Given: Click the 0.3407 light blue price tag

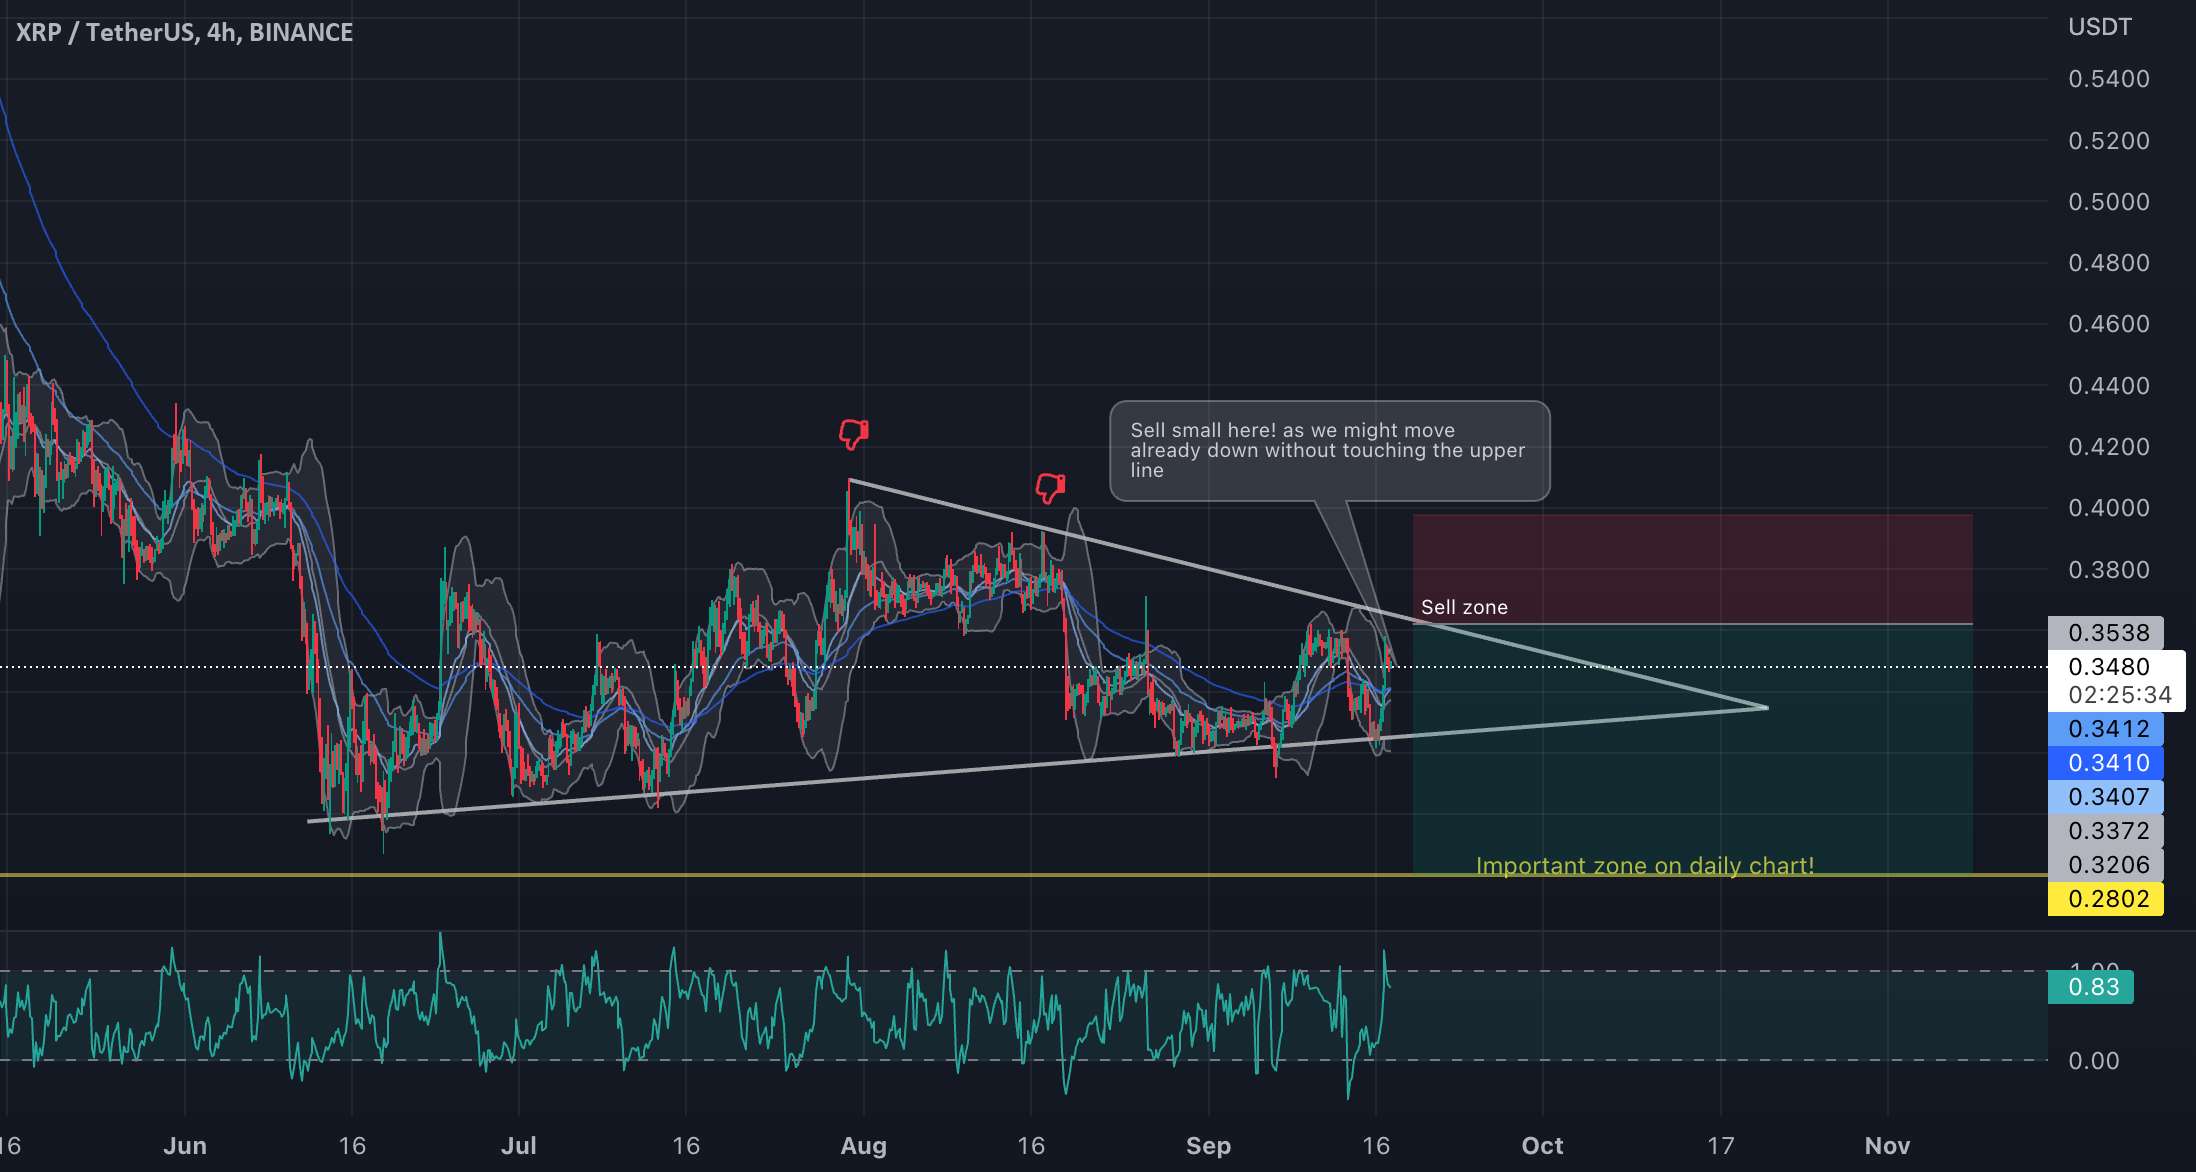Looking at the screenshot, I should click(x=2106, y=797).
